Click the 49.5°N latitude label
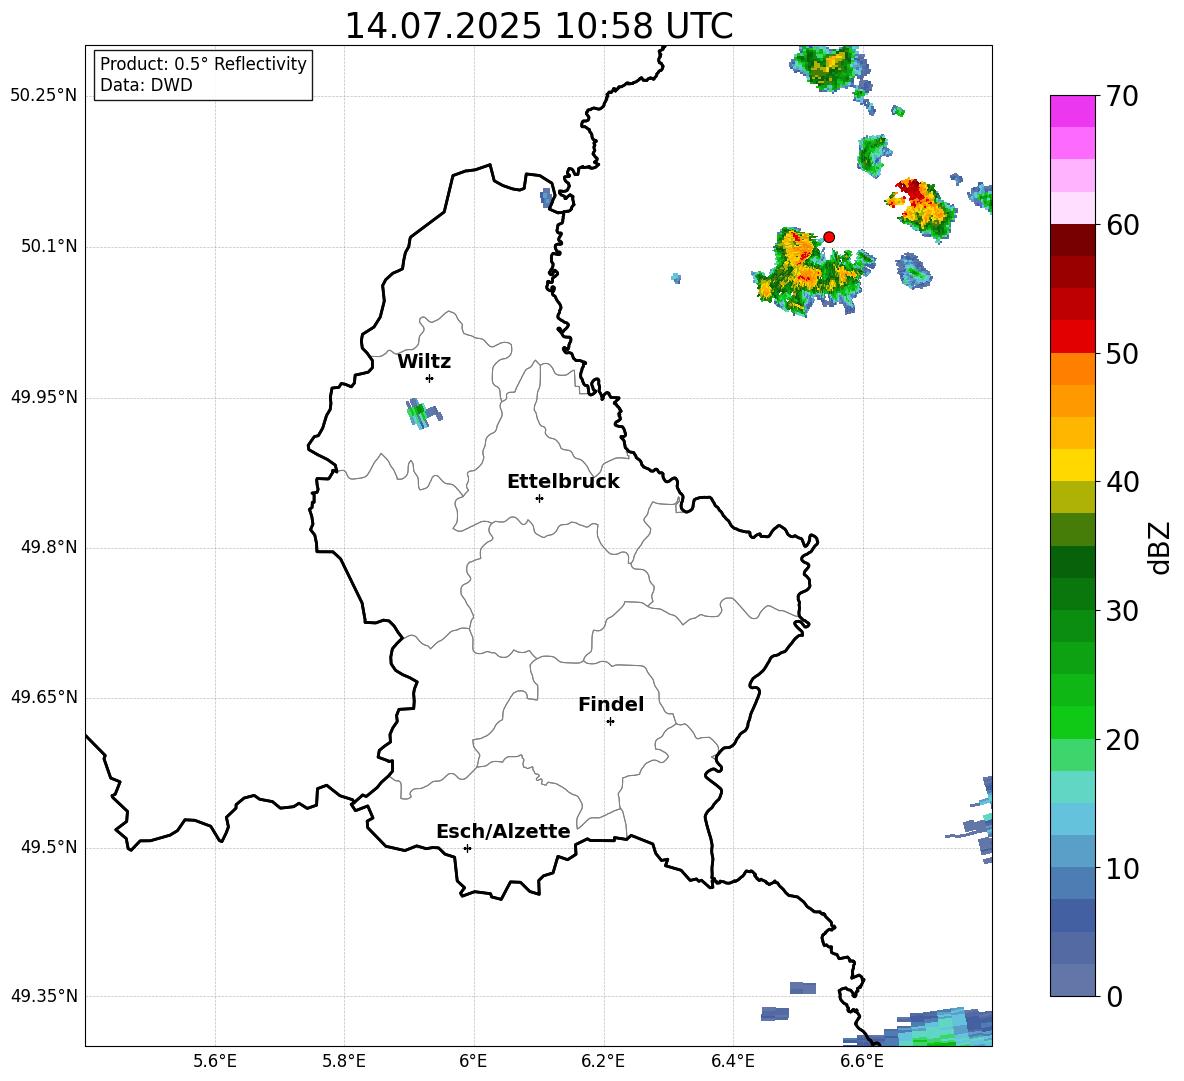 point(50,847)
